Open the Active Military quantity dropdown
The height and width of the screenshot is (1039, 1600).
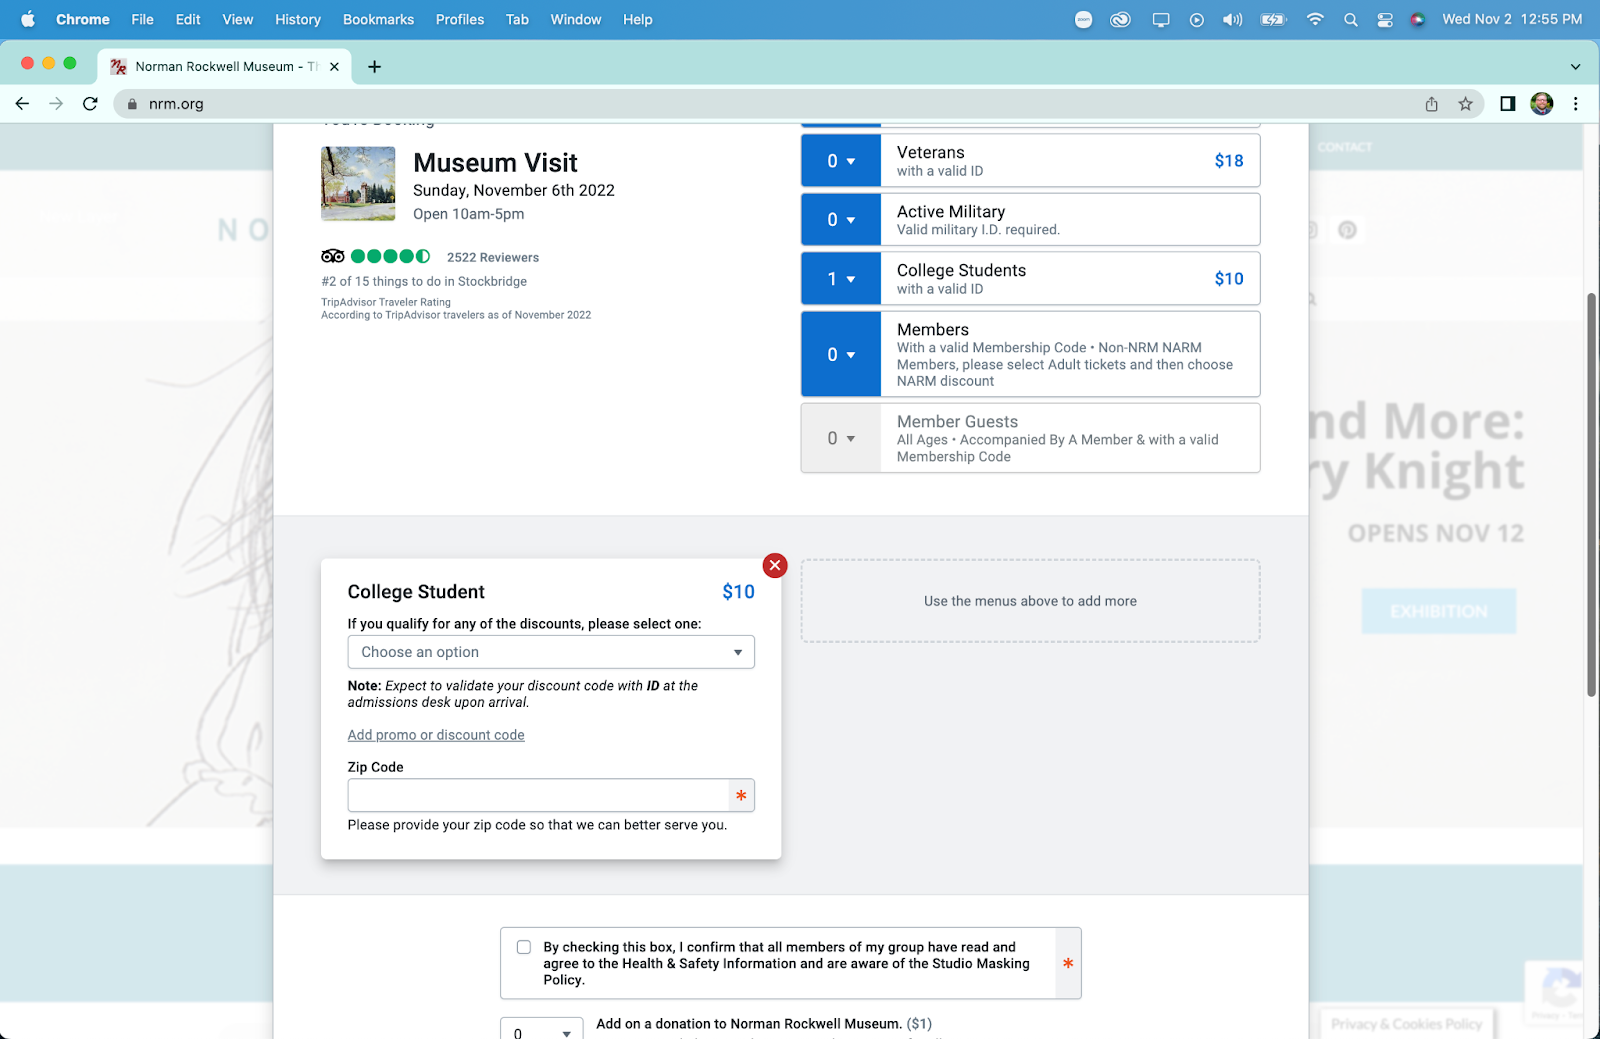[841, 219]
